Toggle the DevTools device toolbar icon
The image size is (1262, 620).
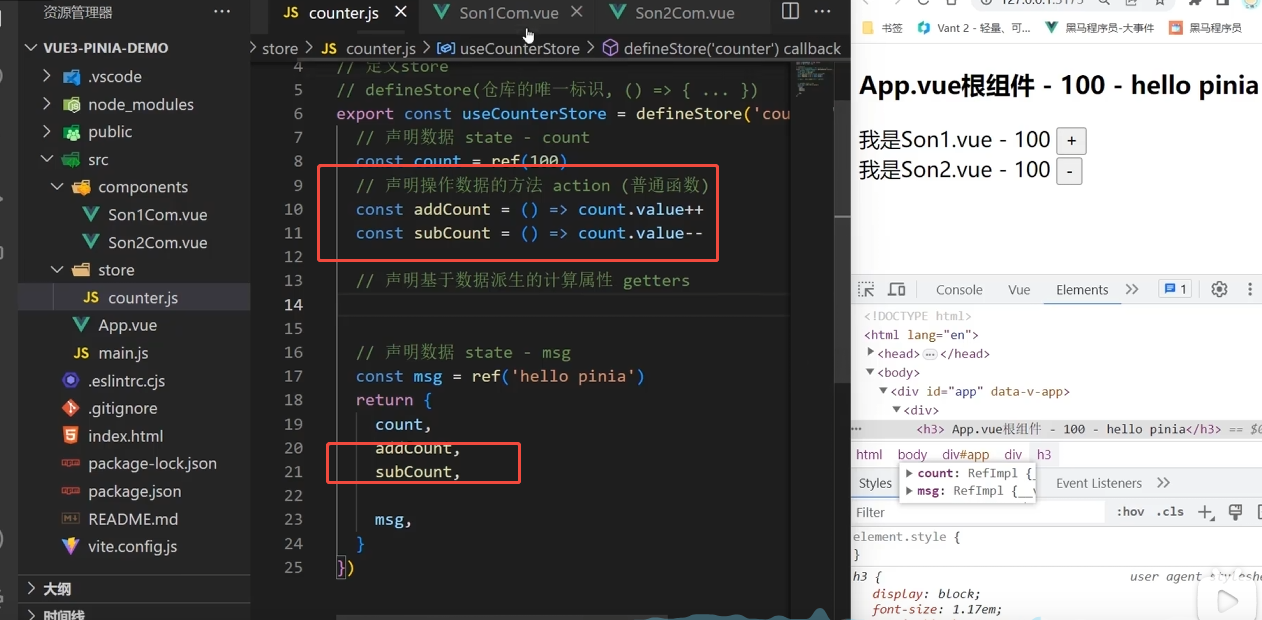[897, 290]
